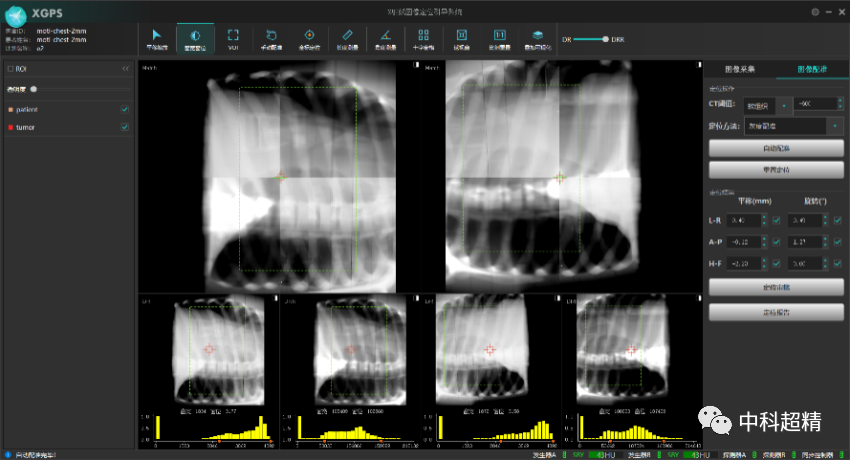Click the A-P translation value field

pyautogui.click(x=747, y=242)
